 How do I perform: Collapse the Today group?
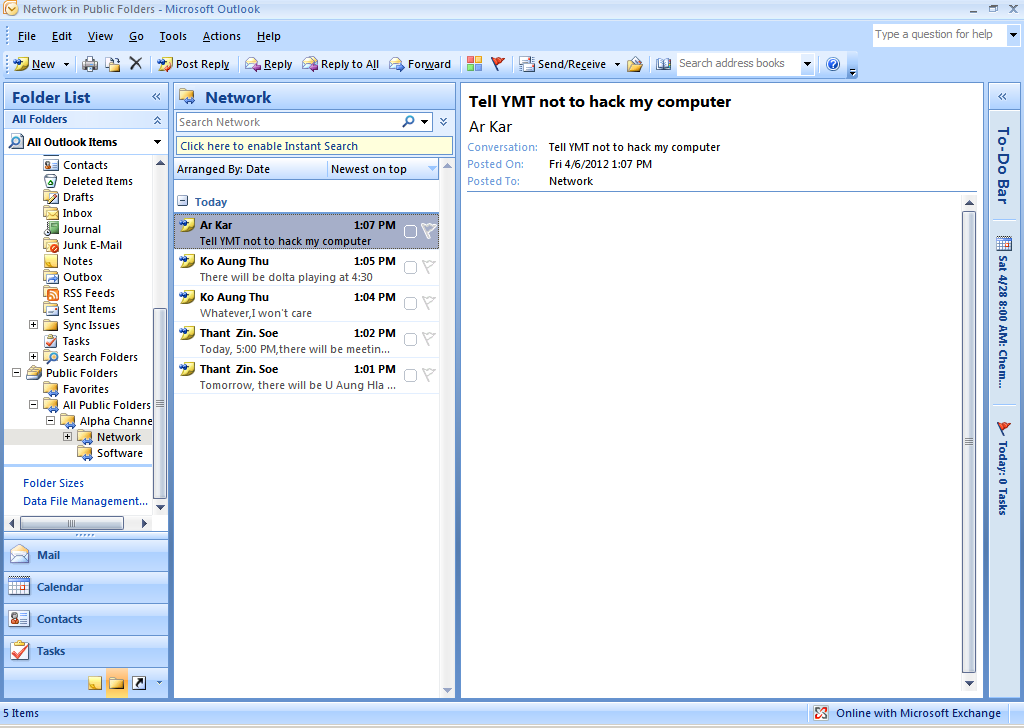point(183,201)
